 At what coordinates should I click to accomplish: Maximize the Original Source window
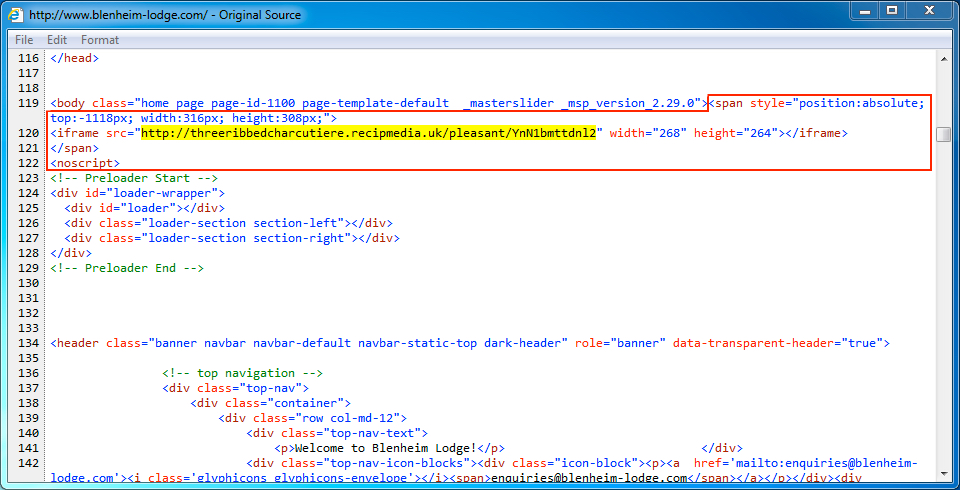tap(892, 10)
